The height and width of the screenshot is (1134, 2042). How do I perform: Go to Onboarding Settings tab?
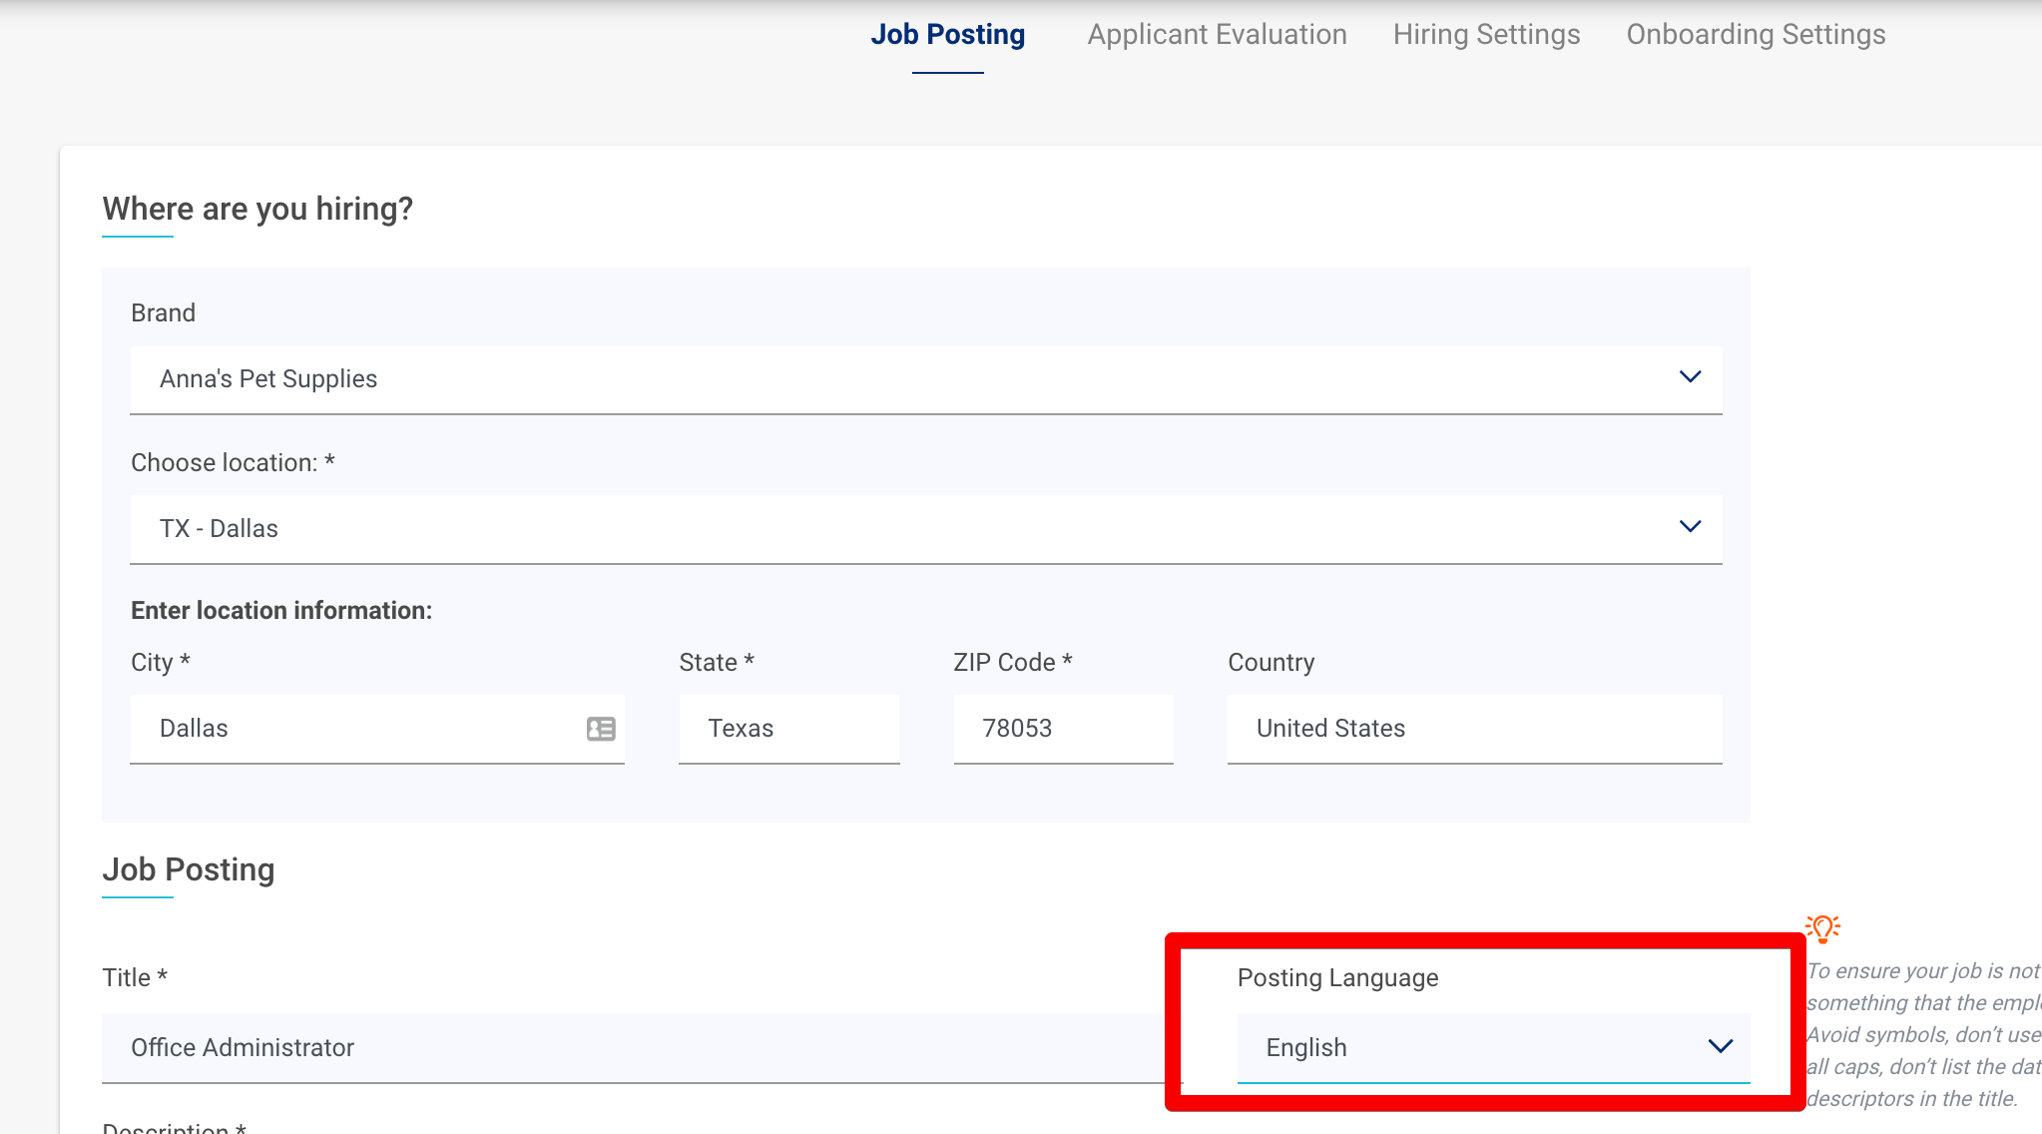pyautogui.click(x=1755, y=35)
